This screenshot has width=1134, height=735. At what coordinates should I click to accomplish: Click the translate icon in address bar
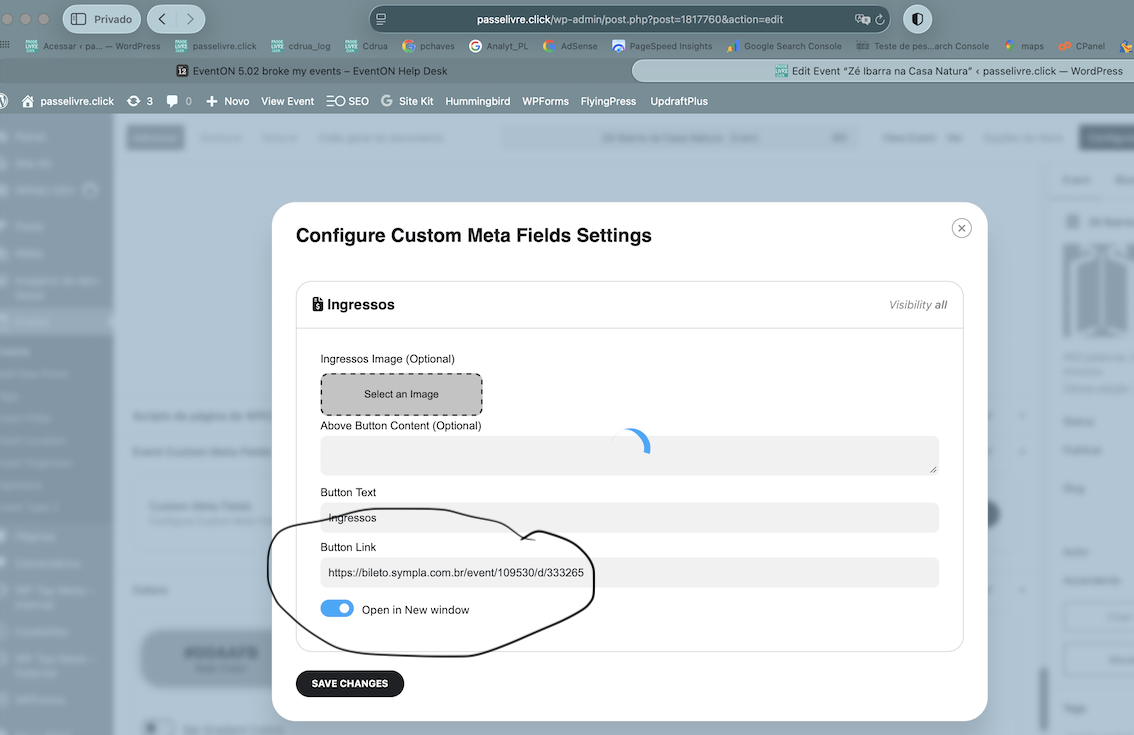click(x=862, y=19)
